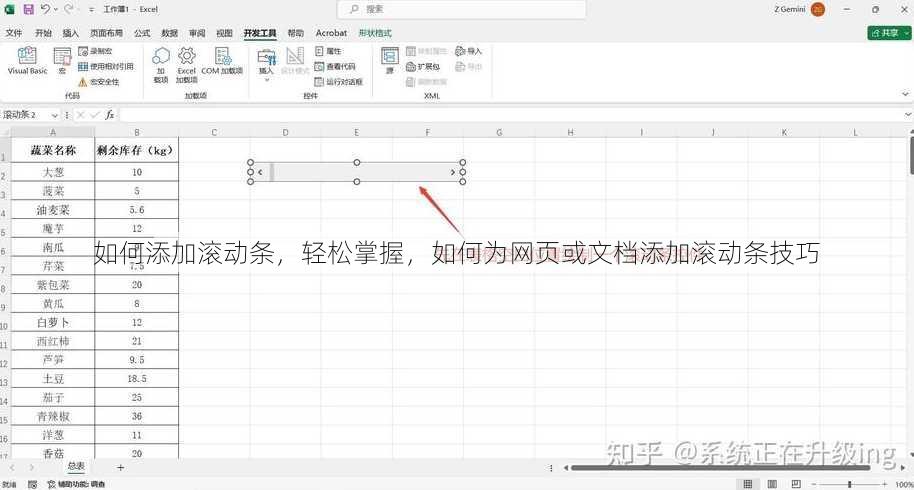Click the macro recording icon in the status bar

coord(33,484)
